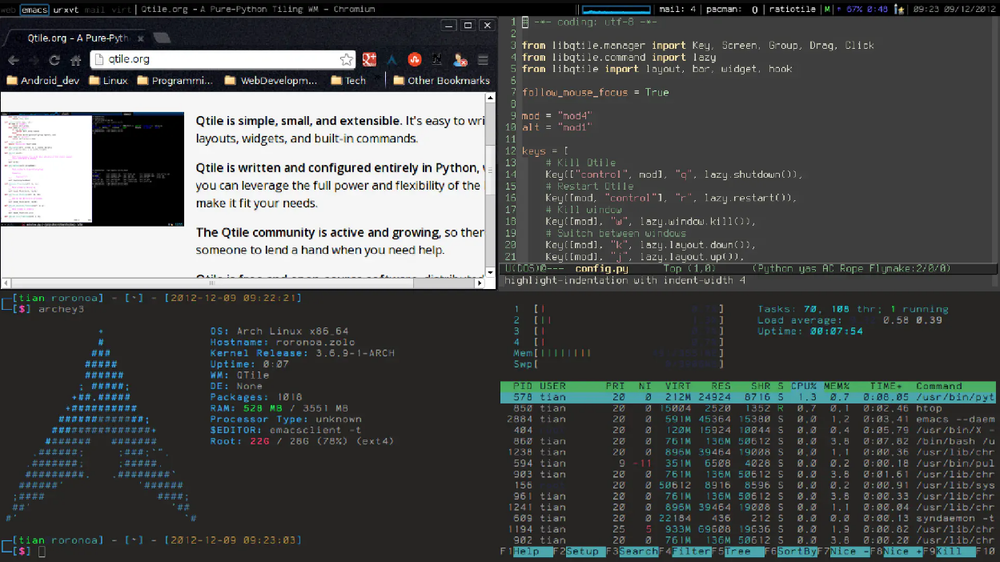Click the horizontal scrollbar left arrow
1000x562 pixels.
[6, 283]
